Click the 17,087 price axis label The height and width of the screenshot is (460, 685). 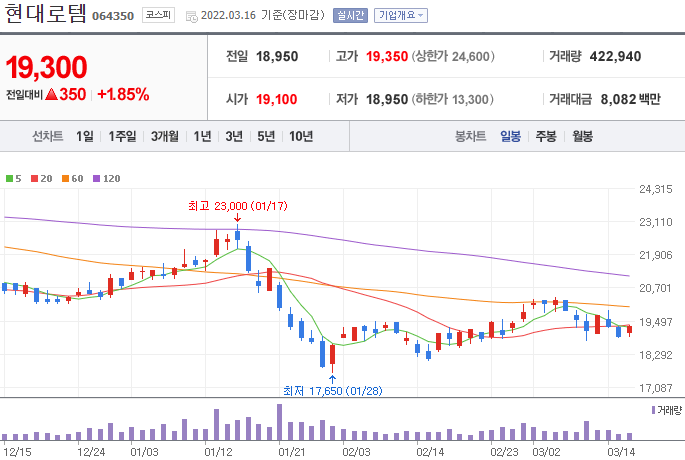[655, 388]
